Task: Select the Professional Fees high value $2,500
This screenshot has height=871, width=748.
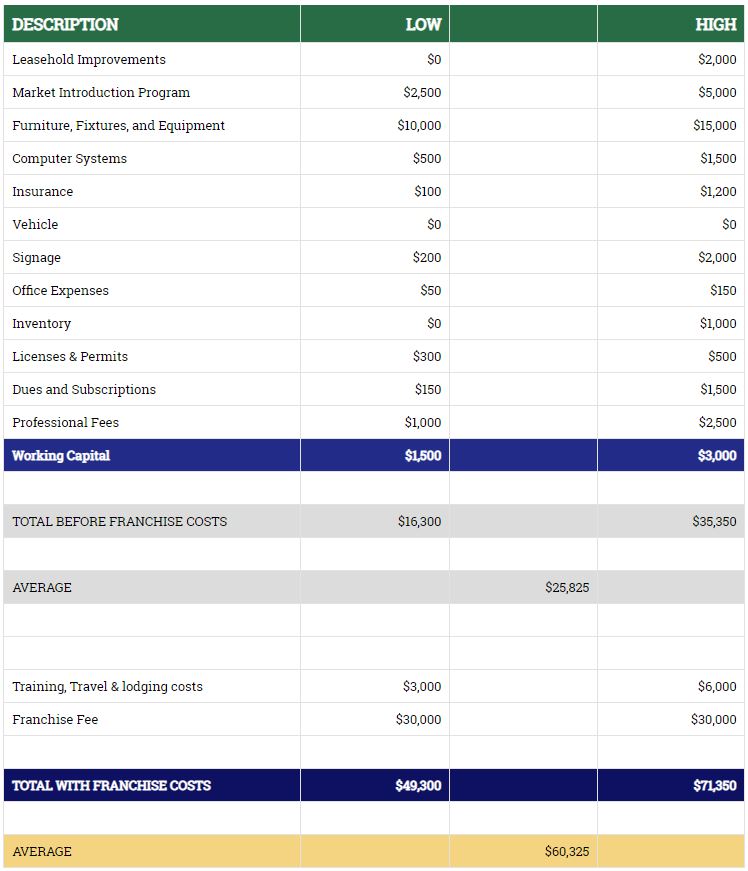Action: tap(717, 423)
